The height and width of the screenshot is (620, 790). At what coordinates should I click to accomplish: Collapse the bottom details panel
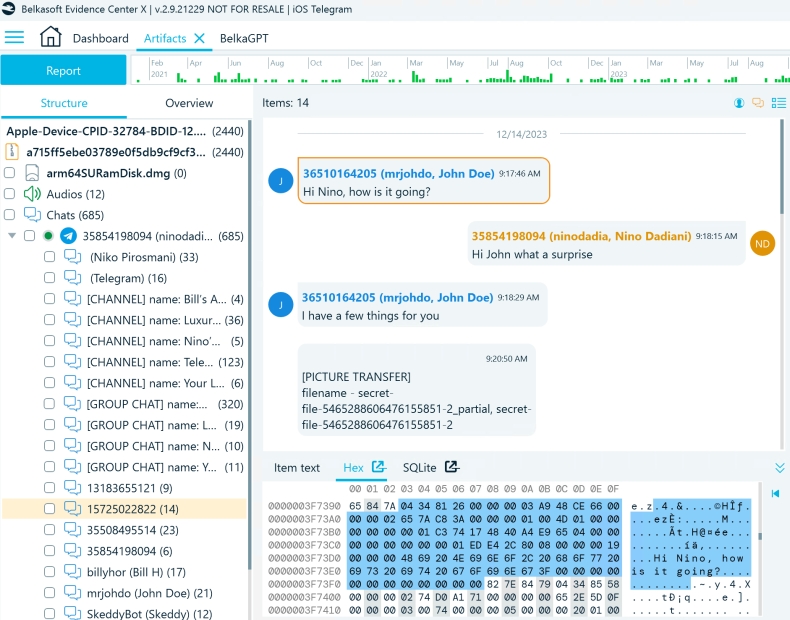point(779,467)
